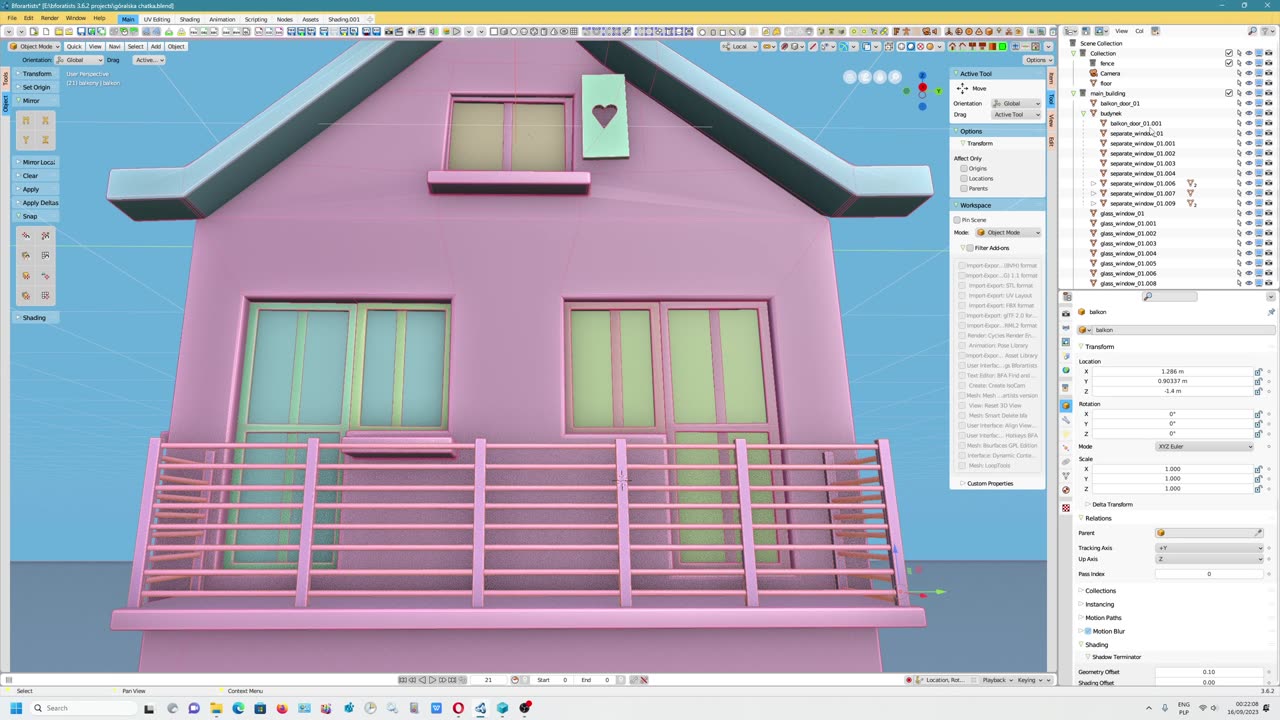Click the outliner display mode icon
1280x720 pixels.
1071,31
